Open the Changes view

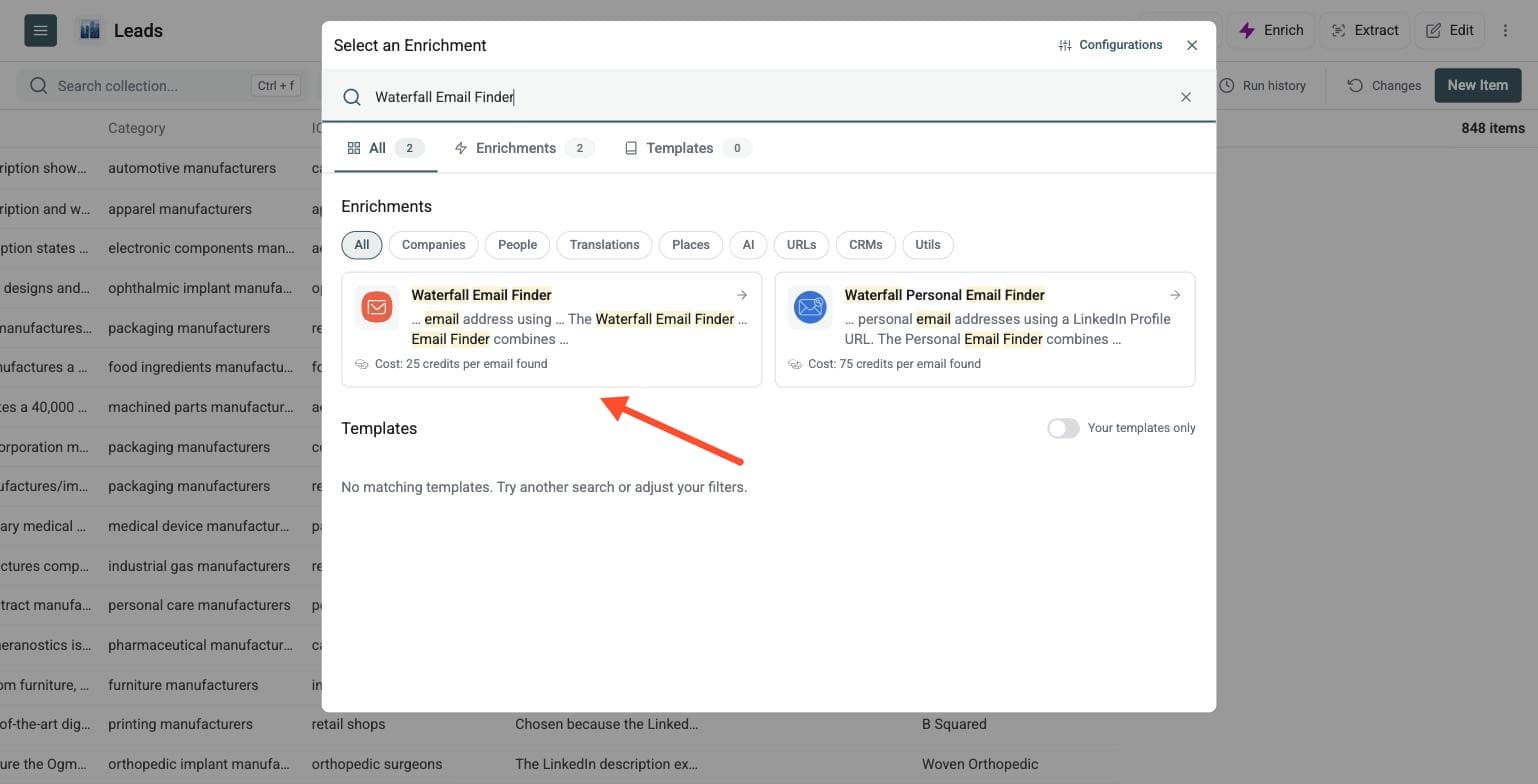coord(1384,86)
